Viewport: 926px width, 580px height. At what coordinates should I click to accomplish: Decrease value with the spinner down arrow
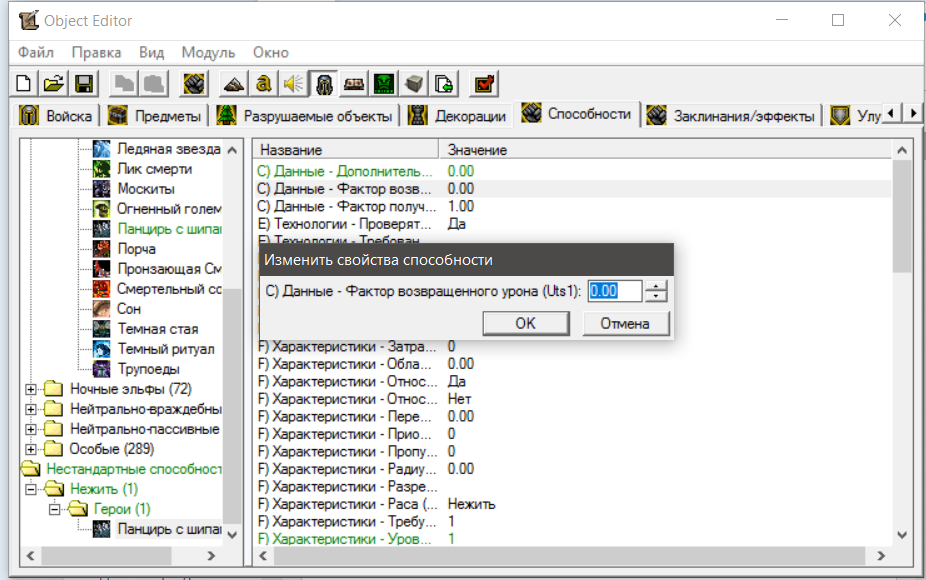pos(656,296)
